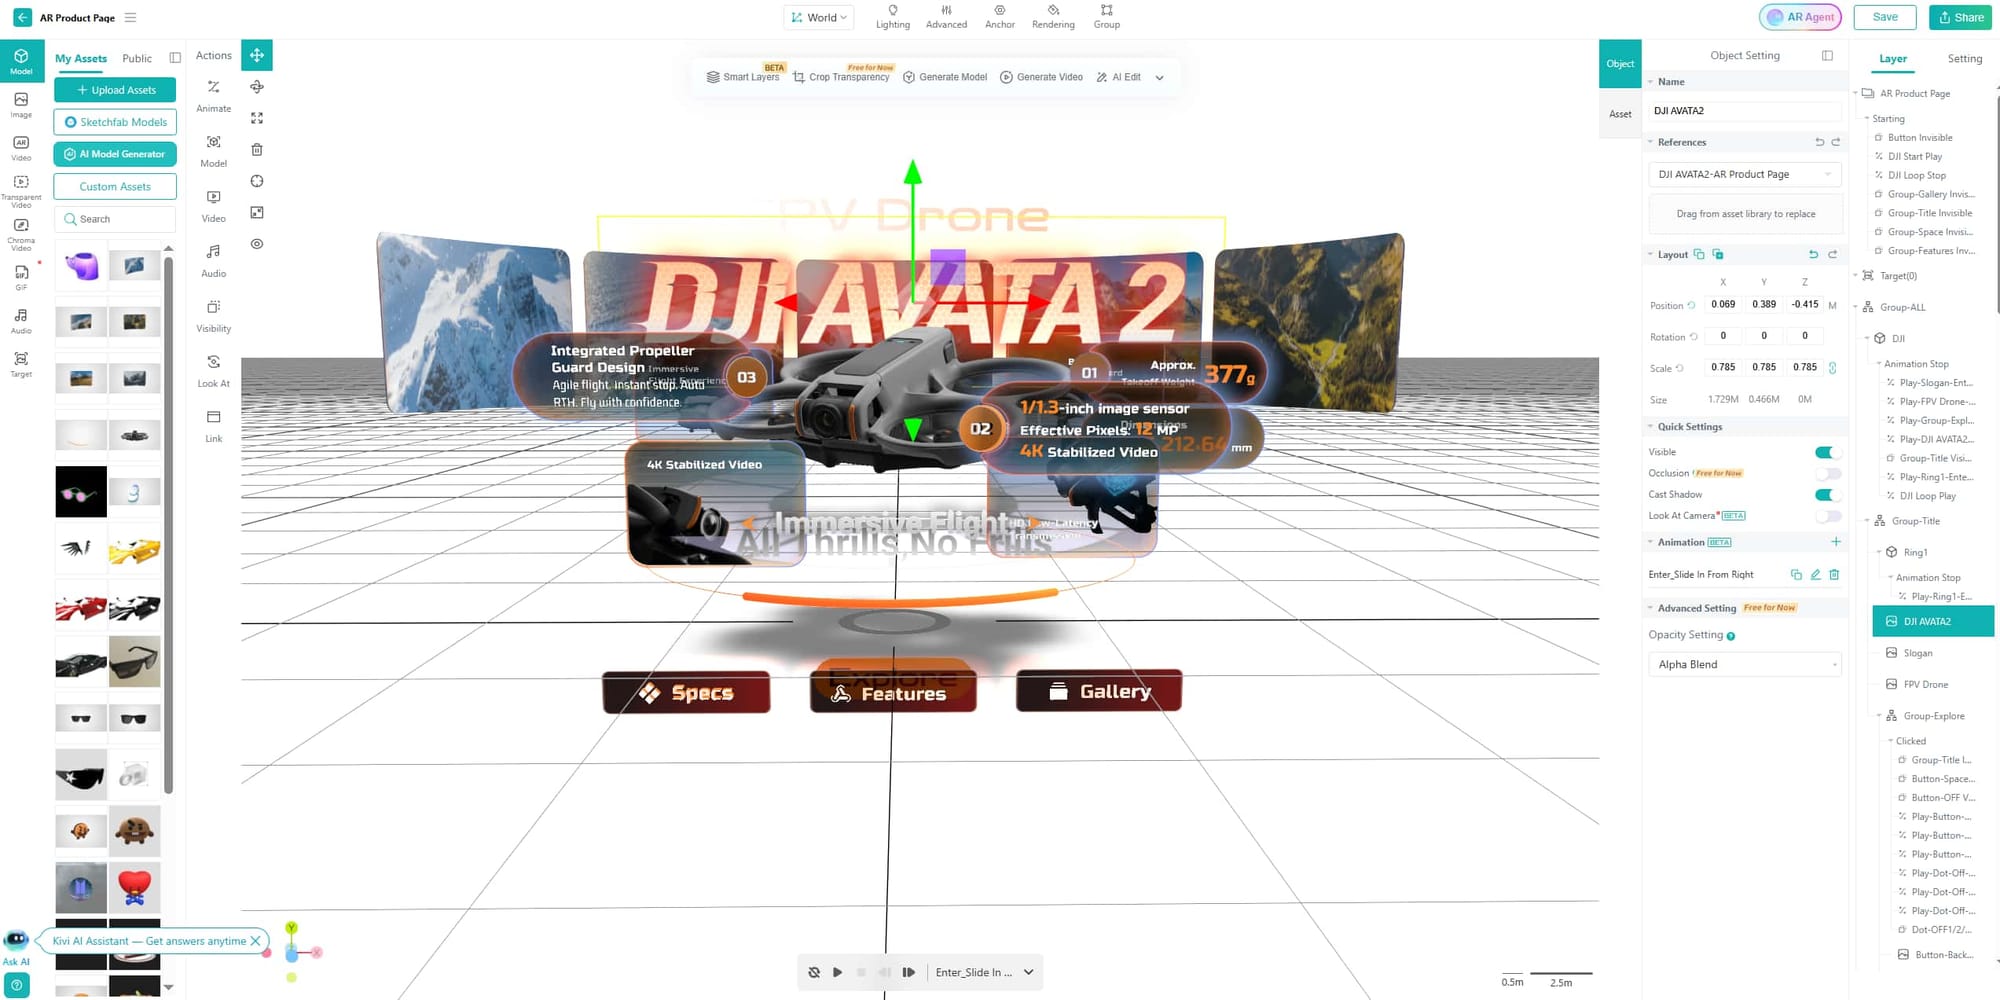Select the Transparent Video asset type
This screenshot has width=2000, height=1000.
point(21,190)
